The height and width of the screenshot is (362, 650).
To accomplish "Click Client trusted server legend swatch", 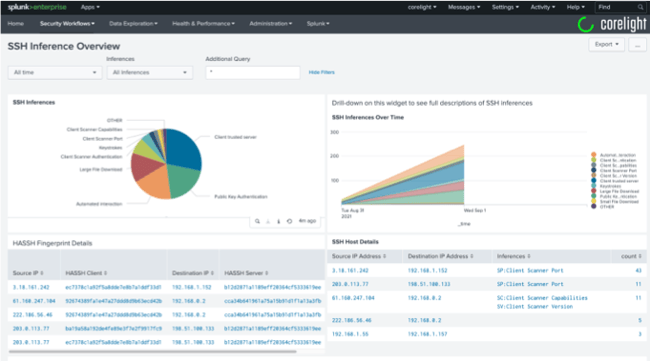I will tap(594, 181).
